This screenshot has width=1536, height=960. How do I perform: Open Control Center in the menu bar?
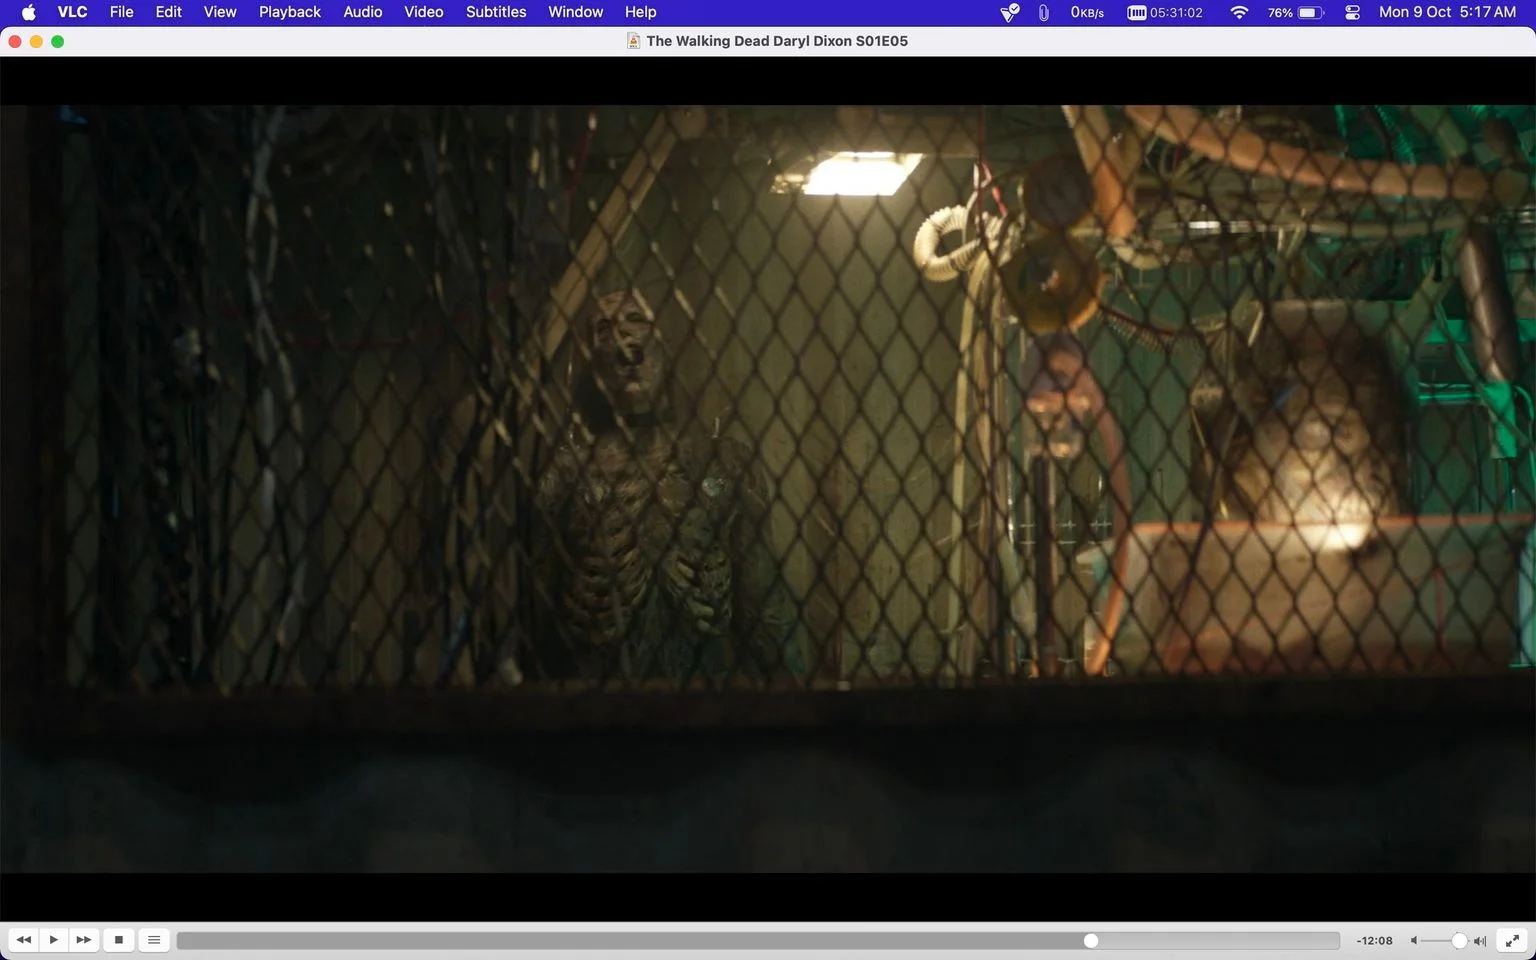click(x=1352, y=12)
